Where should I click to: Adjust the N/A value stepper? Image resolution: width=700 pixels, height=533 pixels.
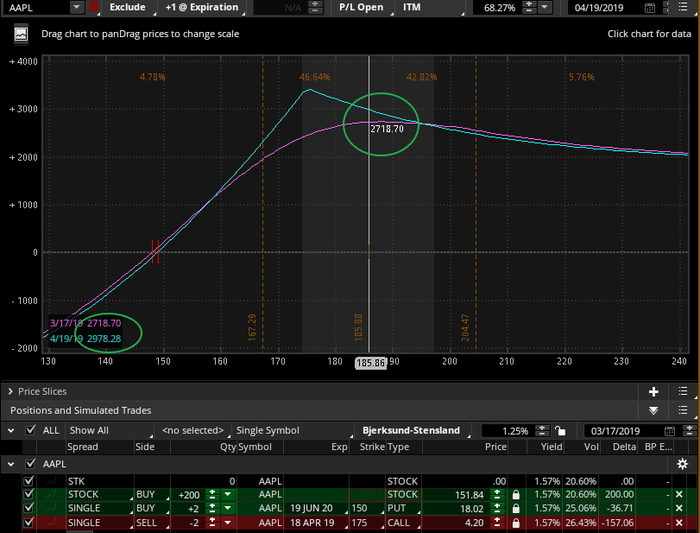pos(315,7)
